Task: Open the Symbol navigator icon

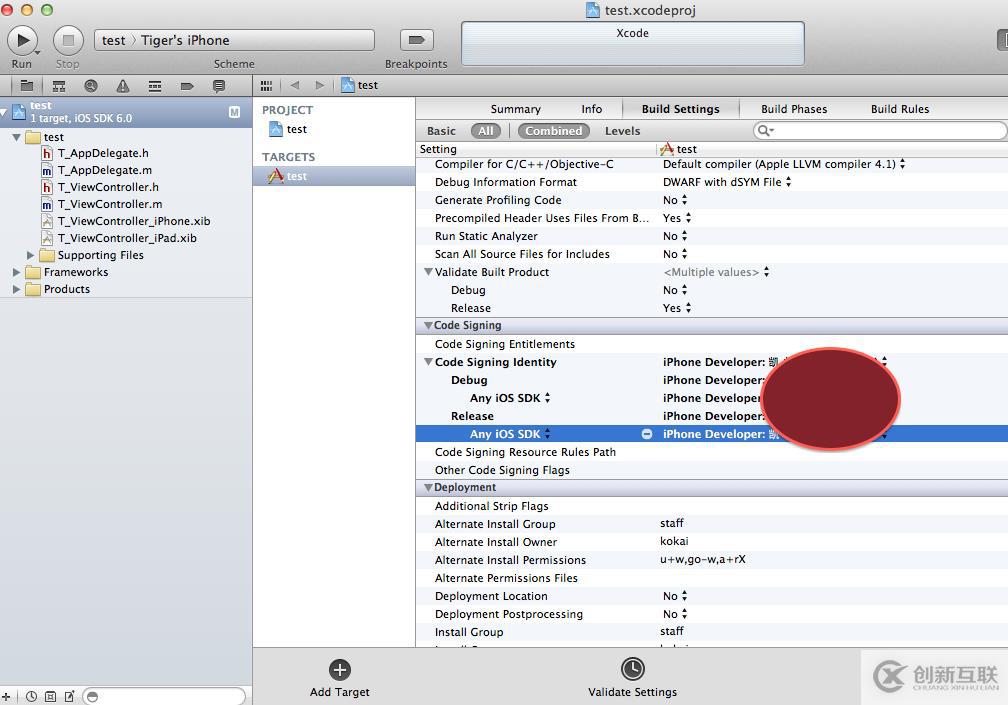Action: pyautogui.click(x=58, y=85)
